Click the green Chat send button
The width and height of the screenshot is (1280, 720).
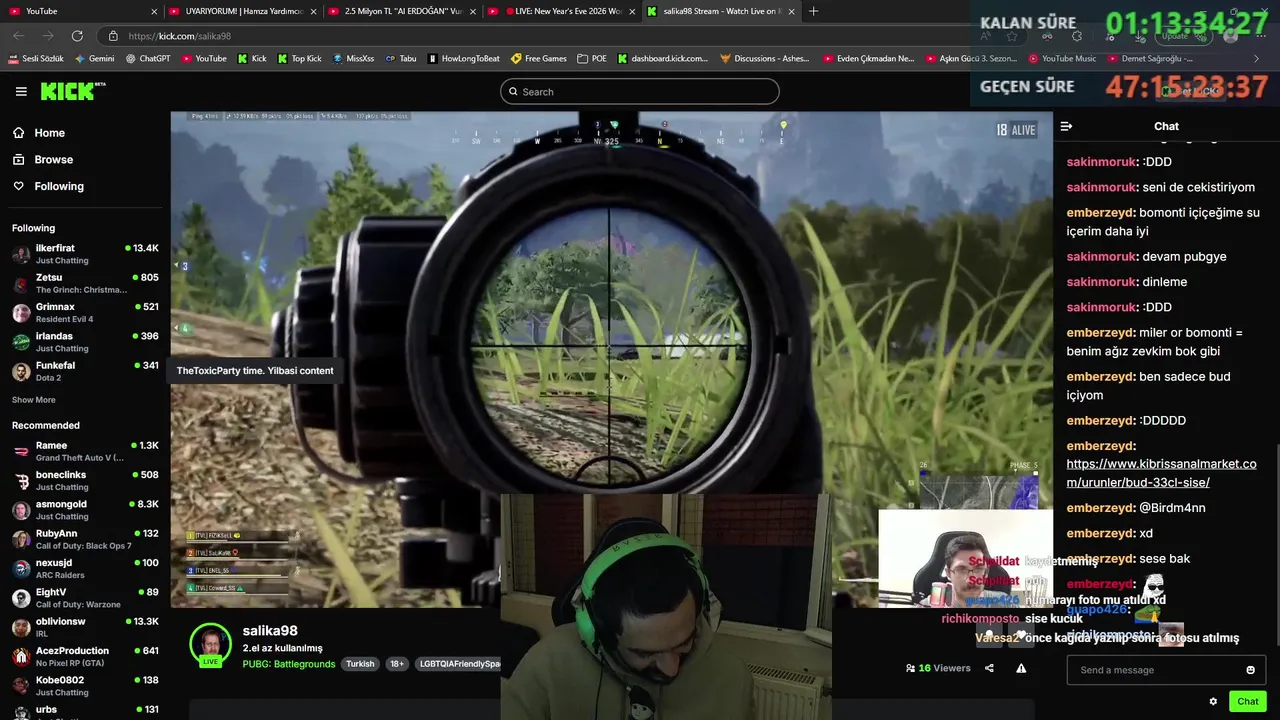click(1247, 701)
